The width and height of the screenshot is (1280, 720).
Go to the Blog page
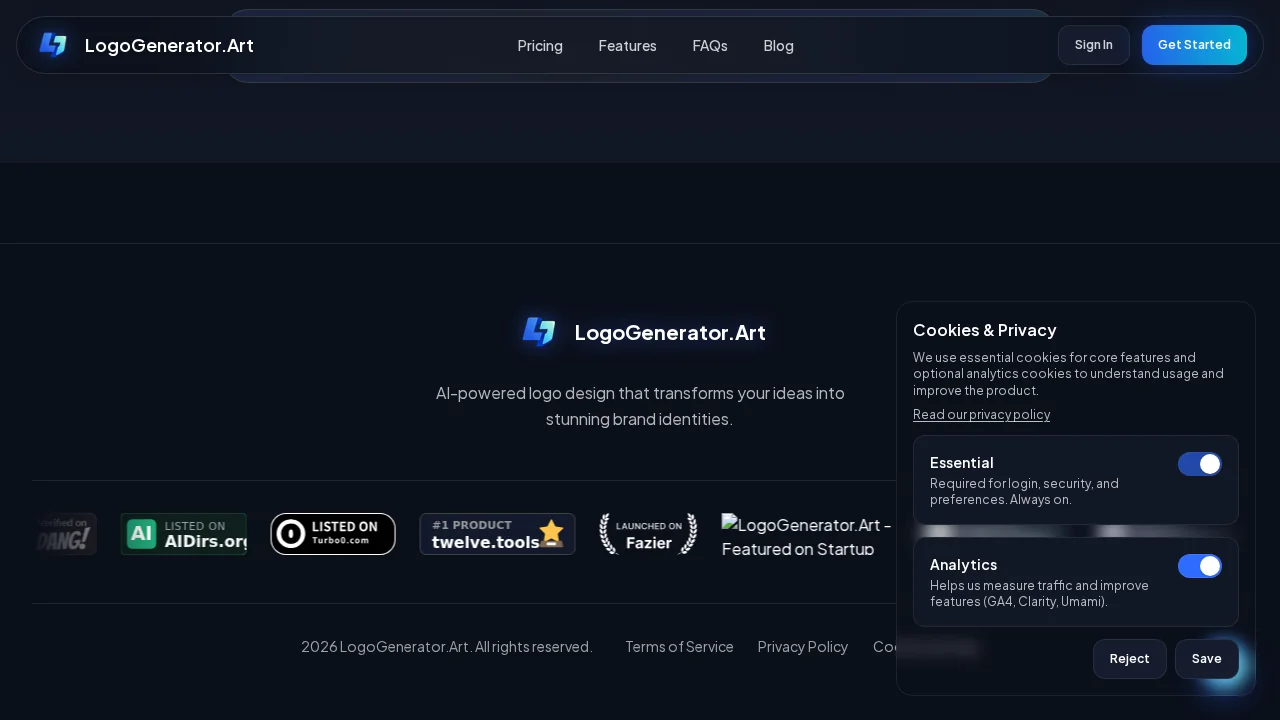click(778, 46)
